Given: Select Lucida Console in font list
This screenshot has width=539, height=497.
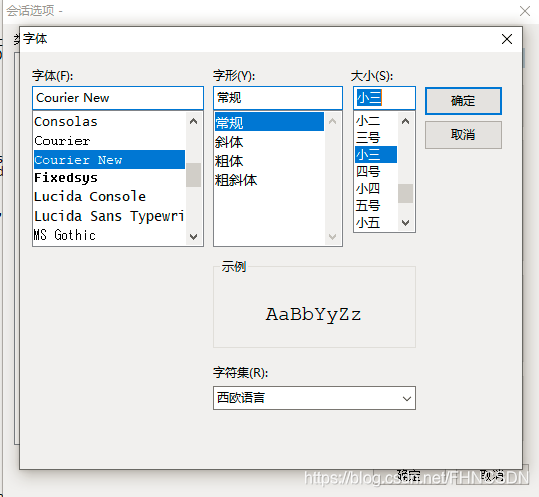Looking at the screenshot, I should click(x=109, y=197).
